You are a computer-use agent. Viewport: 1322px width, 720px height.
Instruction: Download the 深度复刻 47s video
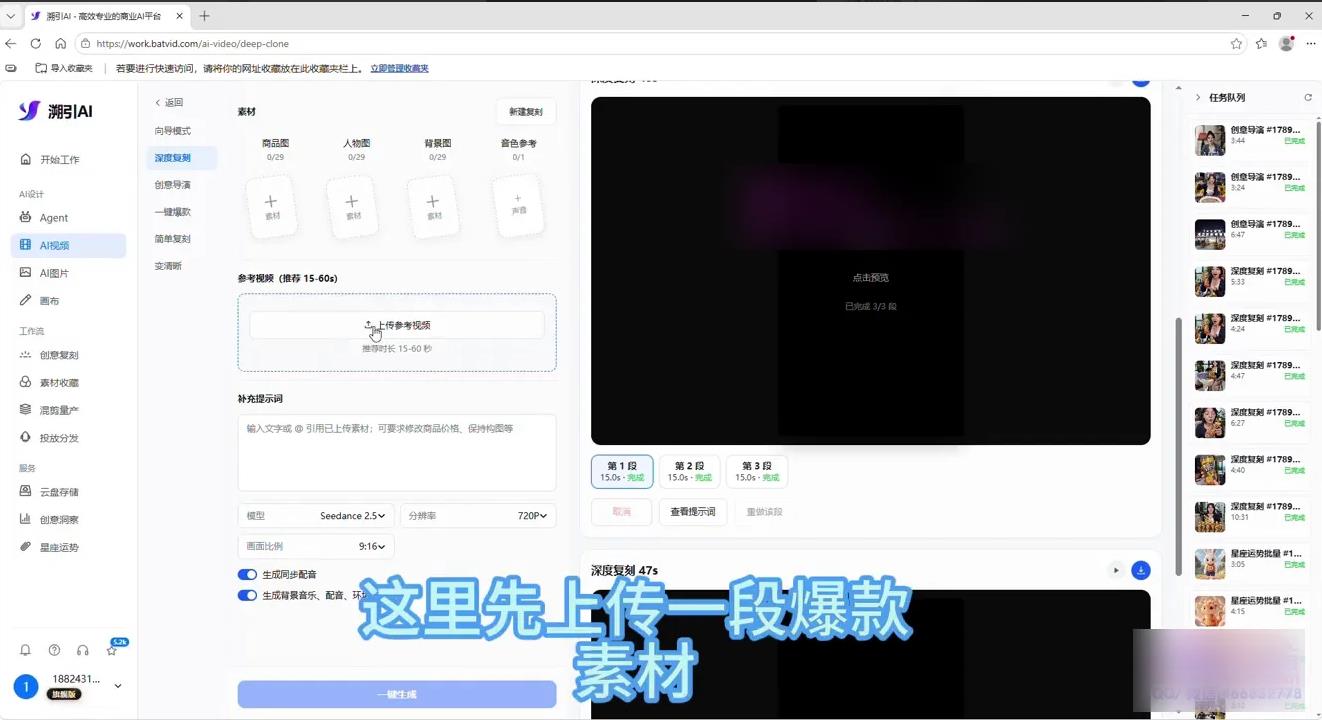tap(1140, 570)
